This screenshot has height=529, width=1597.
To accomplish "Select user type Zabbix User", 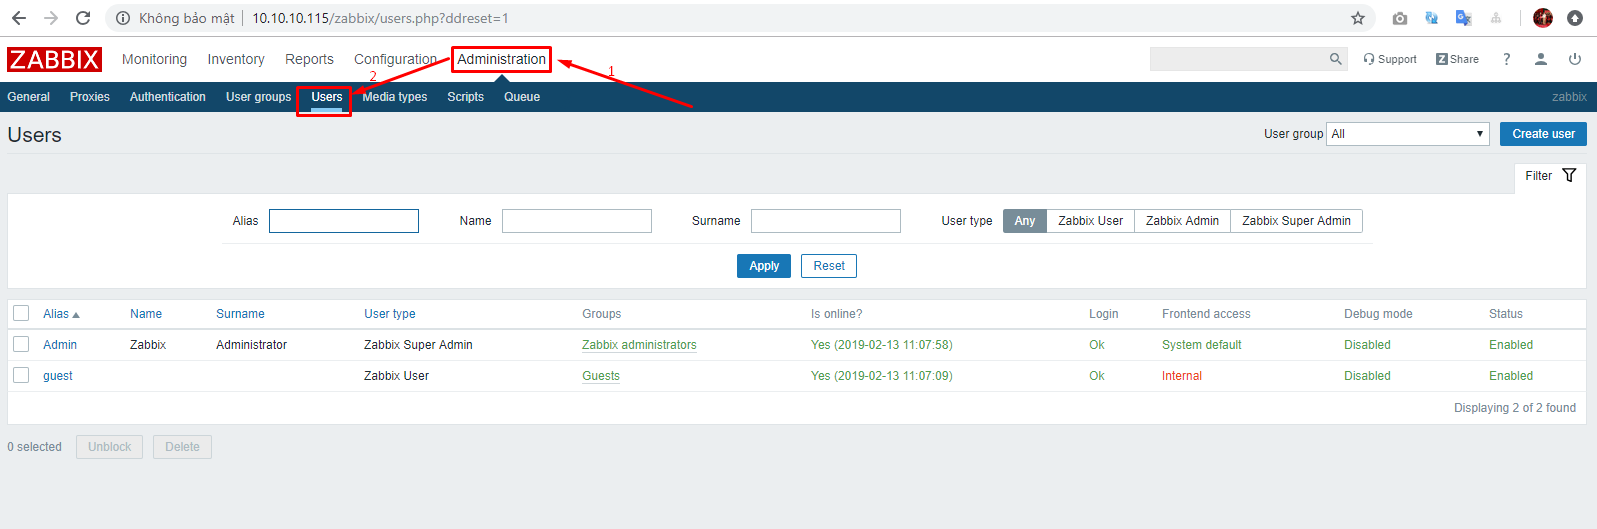I will pos(1091,221).
